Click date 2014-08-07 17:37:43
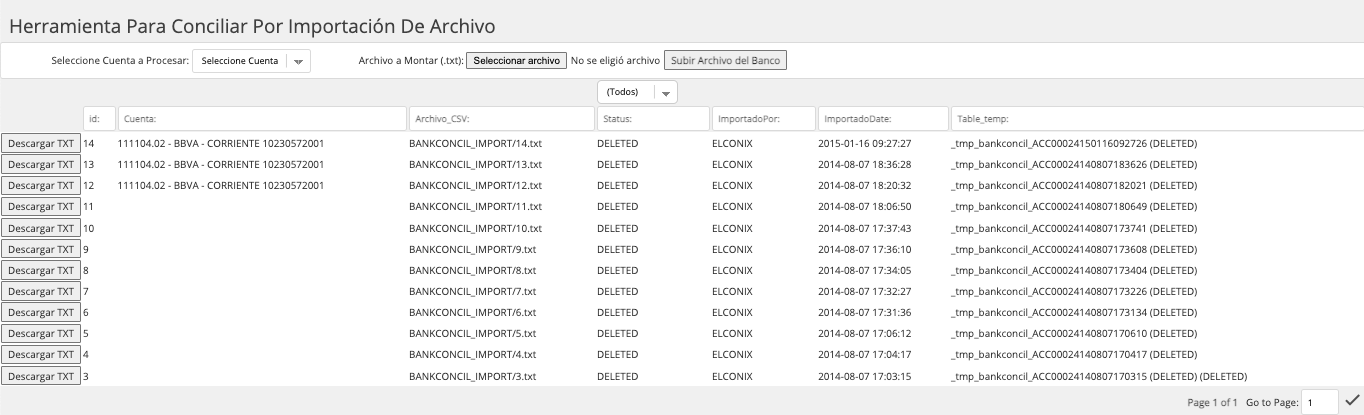Image resolution: width=1364 pixels, height=415 pixels. point(864,228)
